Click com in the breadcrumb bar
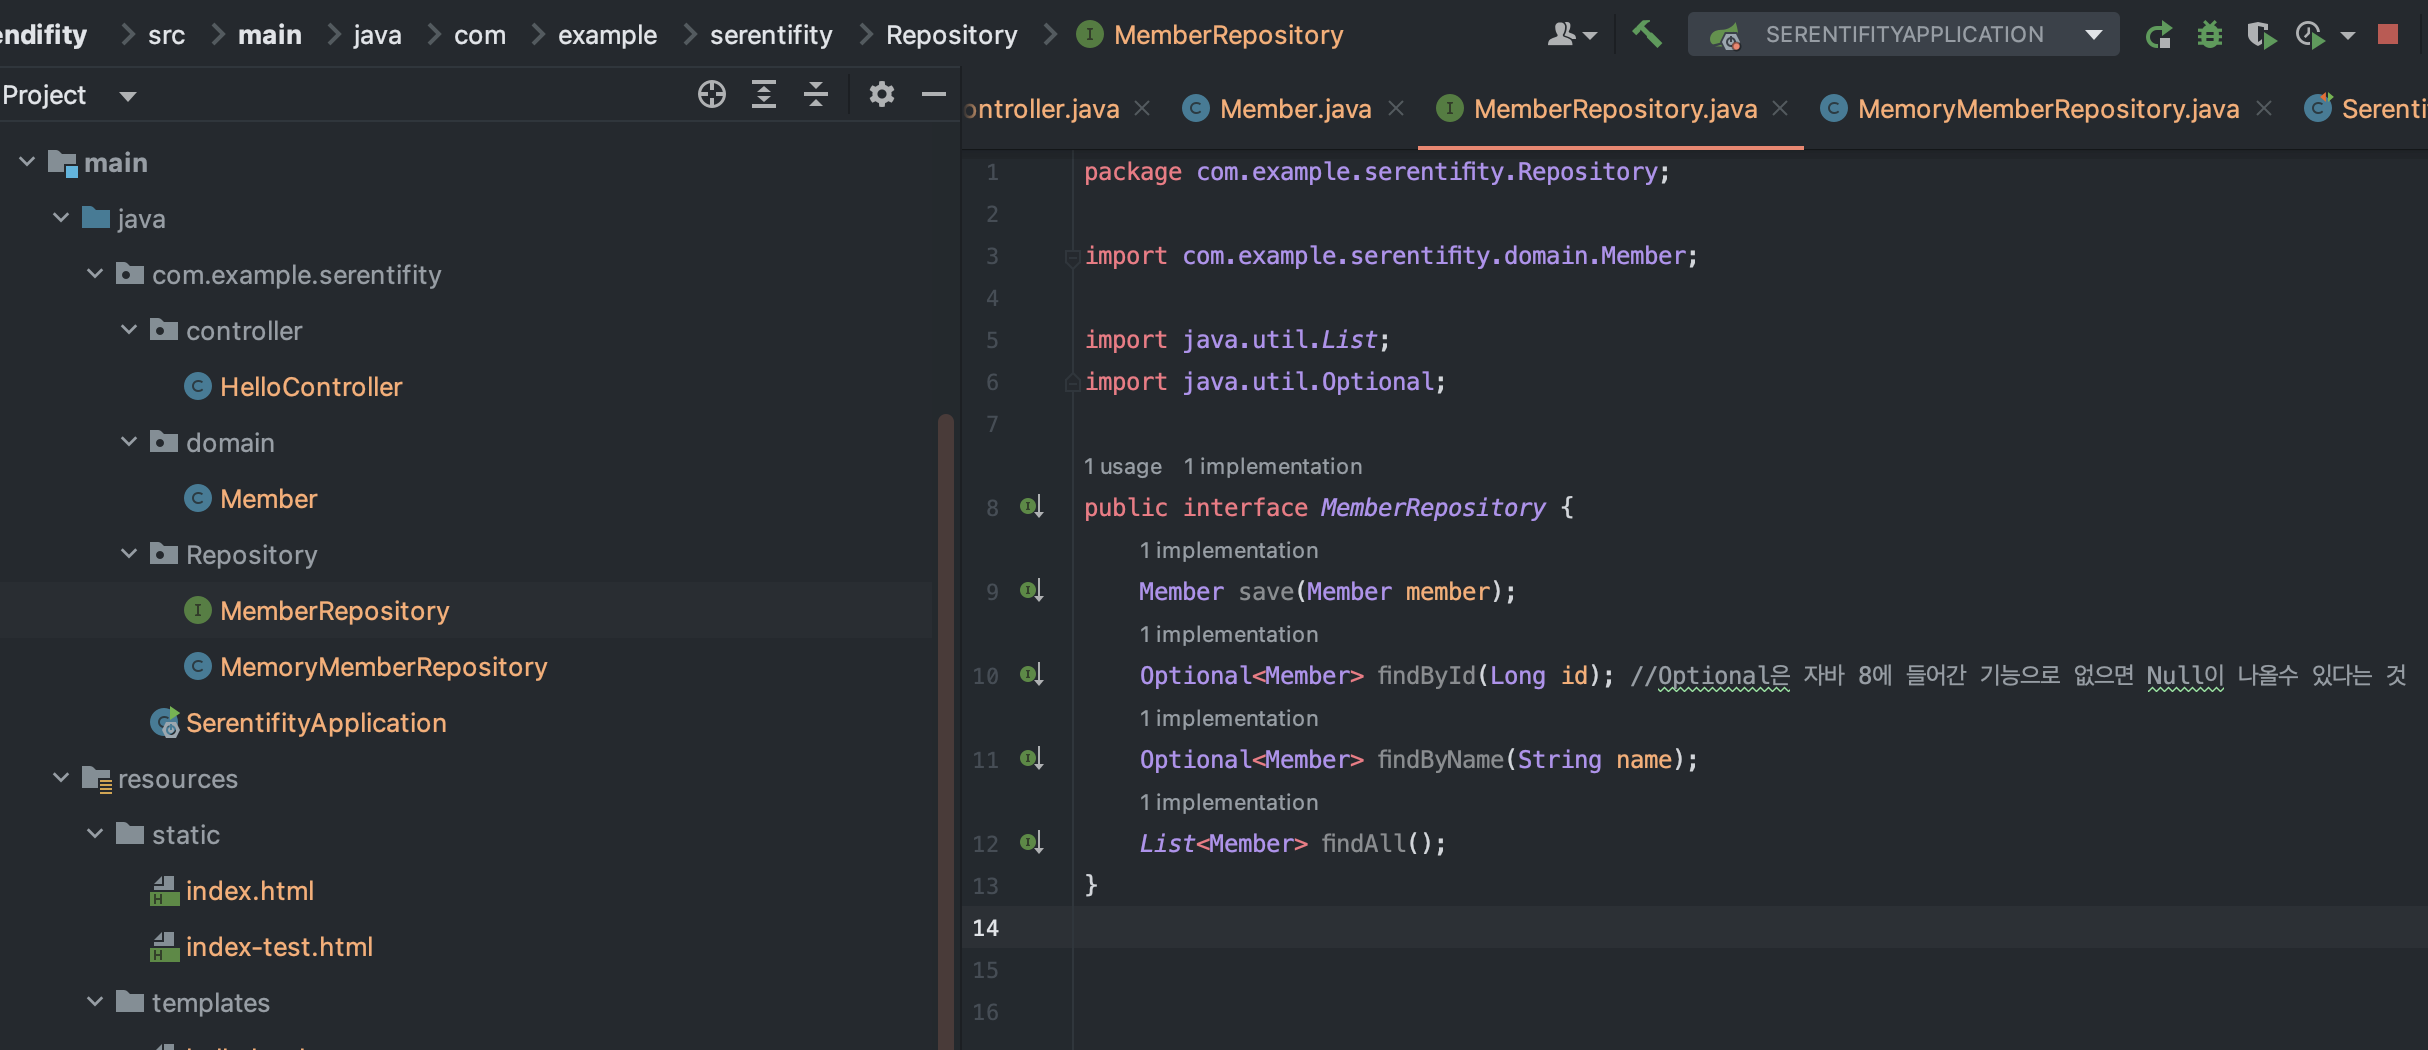The height and width of the screenshot is (1050, 2428). (x=480, y=35)
